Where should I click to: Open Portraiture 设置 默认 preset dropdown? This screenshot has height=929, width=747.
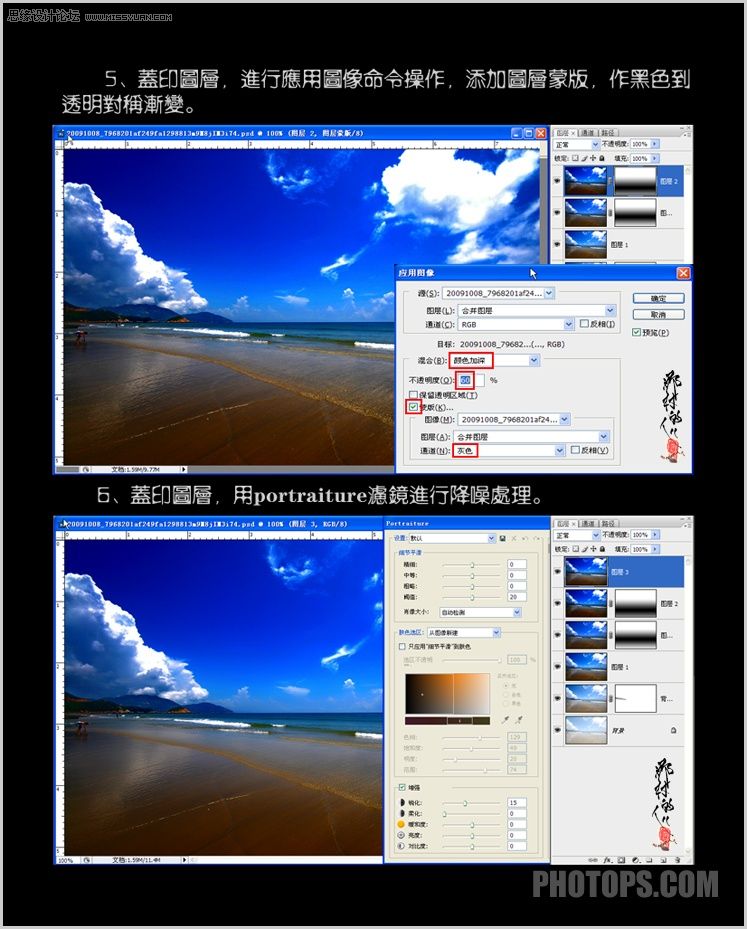click(x=452, y=538)
